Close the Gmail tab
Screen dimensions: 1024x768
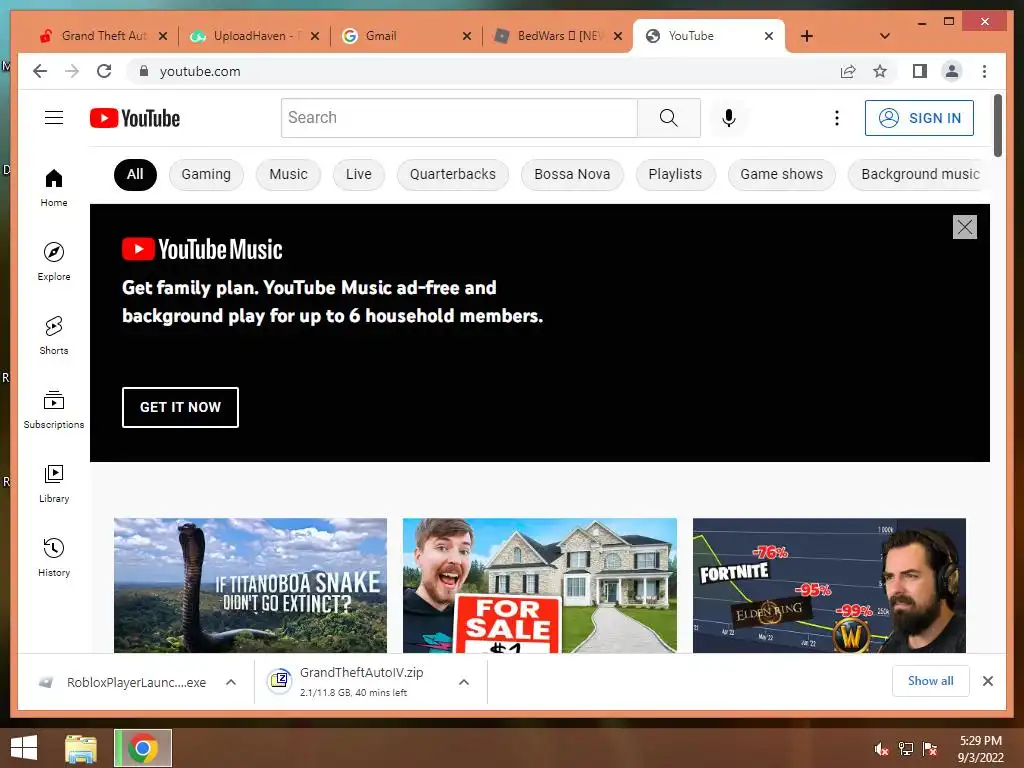coord(466,36)
